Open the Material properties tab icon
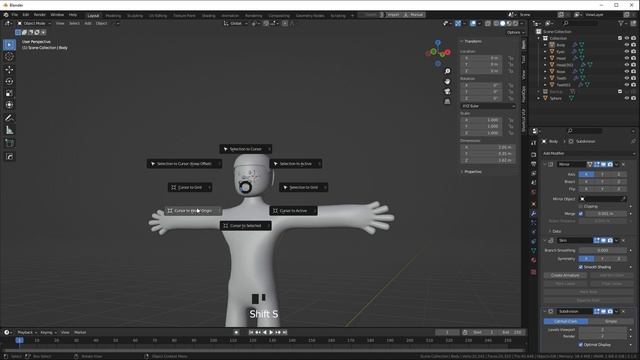The image size is (640, 360). [x=533, y=260]
